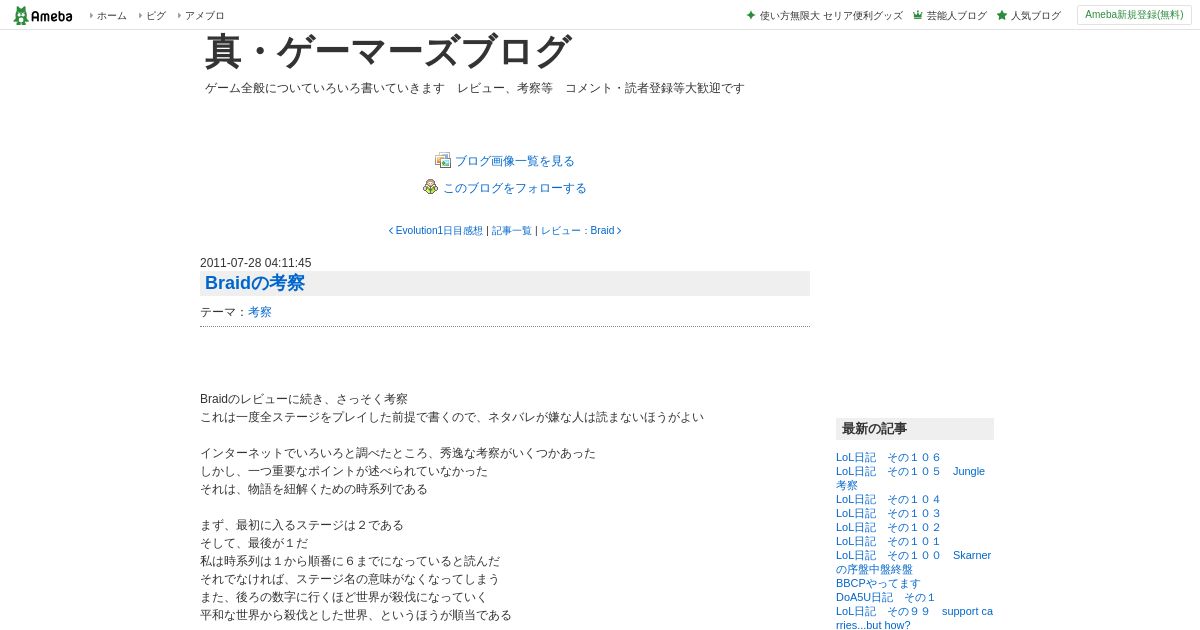The width and height of the screenshot is (1200, 630).
Task: Click the star icon beside 人気ブログ
Action: coord(1002,15)
